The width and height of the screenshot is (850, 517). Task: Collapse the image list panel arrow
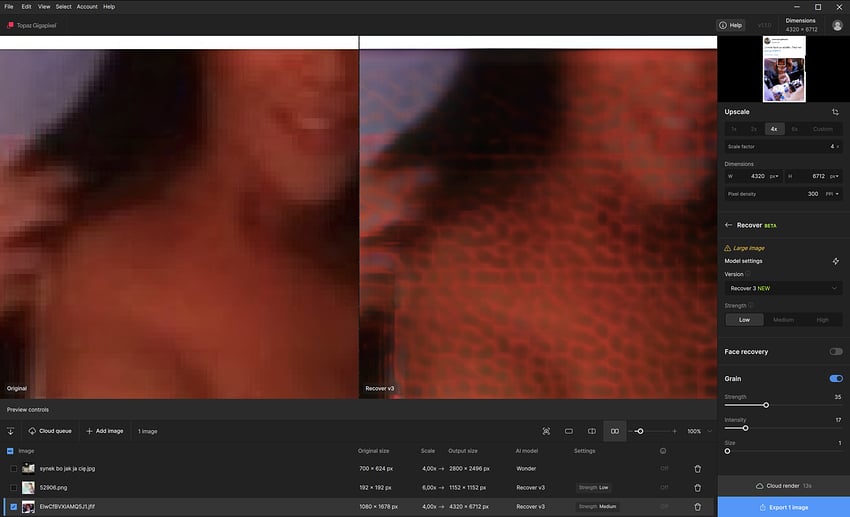(11, 431)
